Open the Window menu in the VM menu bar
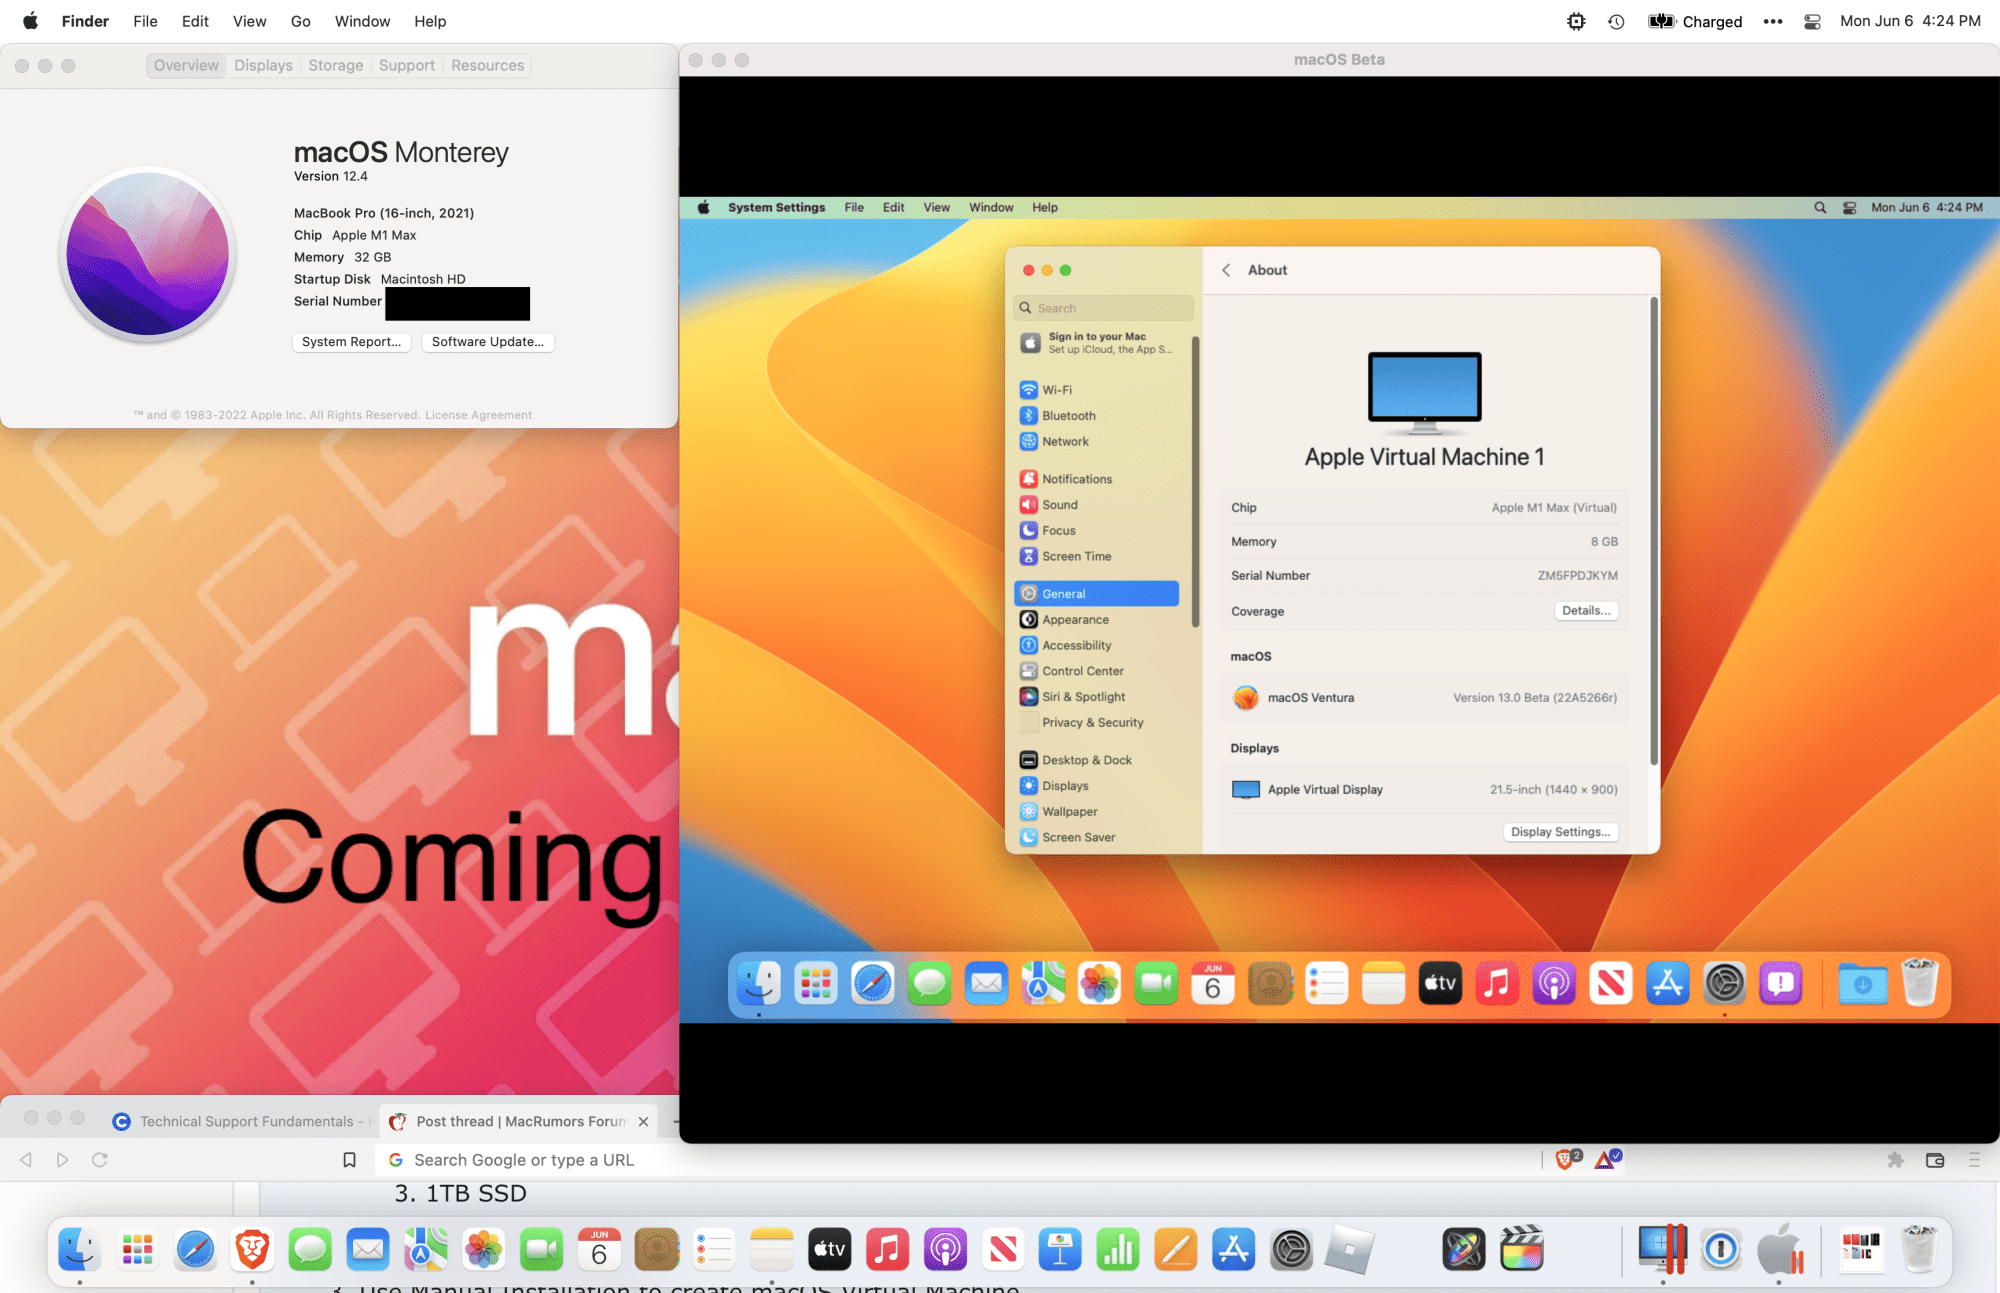 [990, 207]
